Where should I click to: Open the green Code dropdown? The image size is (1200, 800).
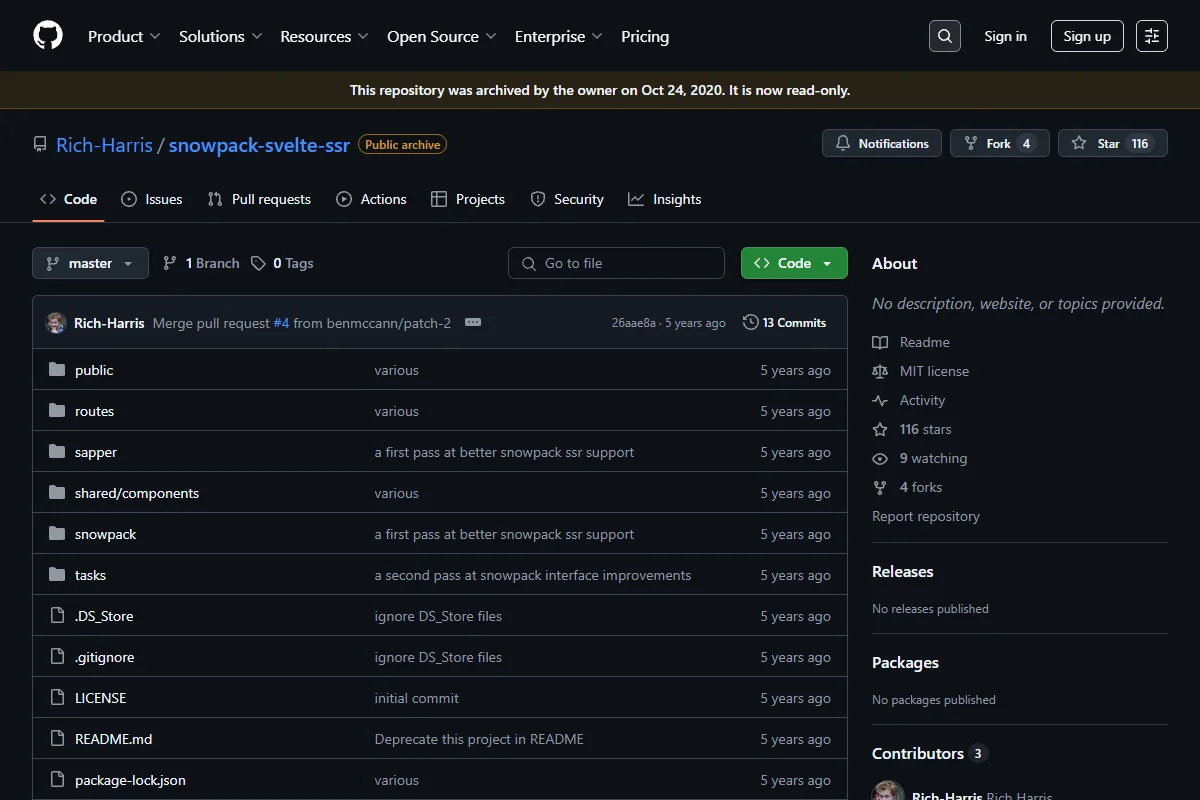tap(794, 263)
